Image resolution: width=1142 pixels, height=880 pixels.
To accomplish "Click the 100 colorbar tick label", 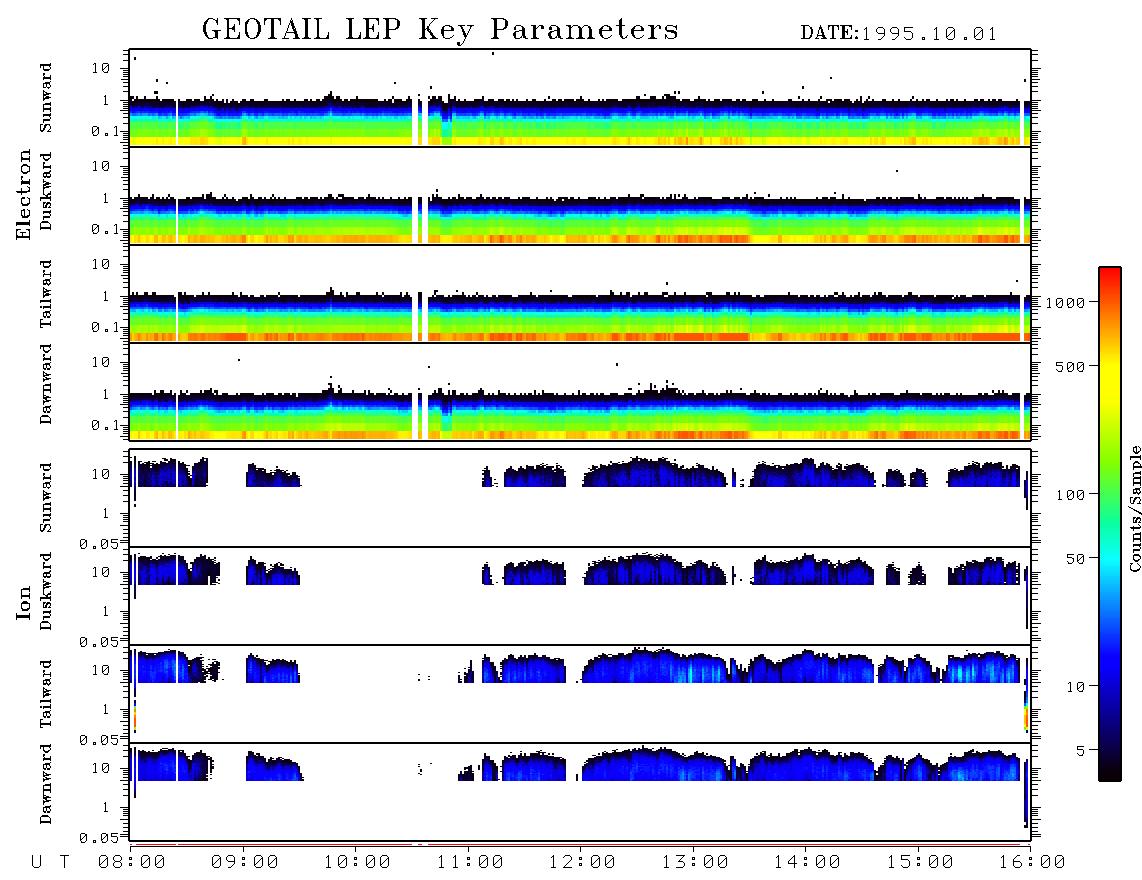I will pos(1070,495).
